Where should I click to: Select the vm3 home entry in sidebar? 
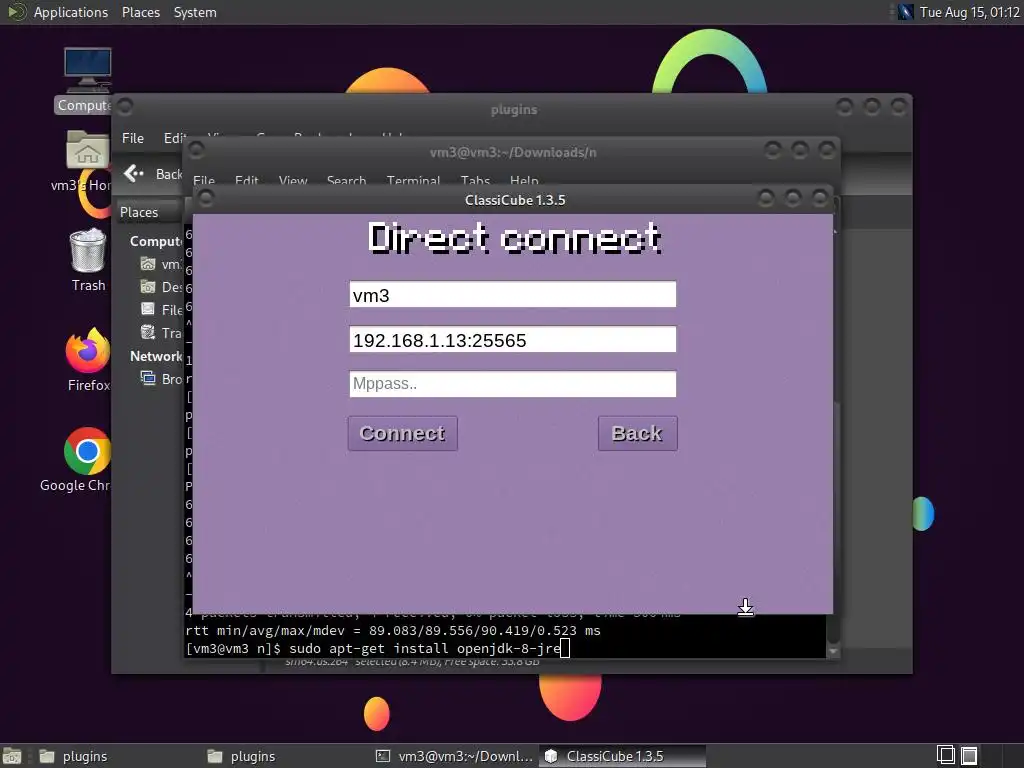coord(161,264)
